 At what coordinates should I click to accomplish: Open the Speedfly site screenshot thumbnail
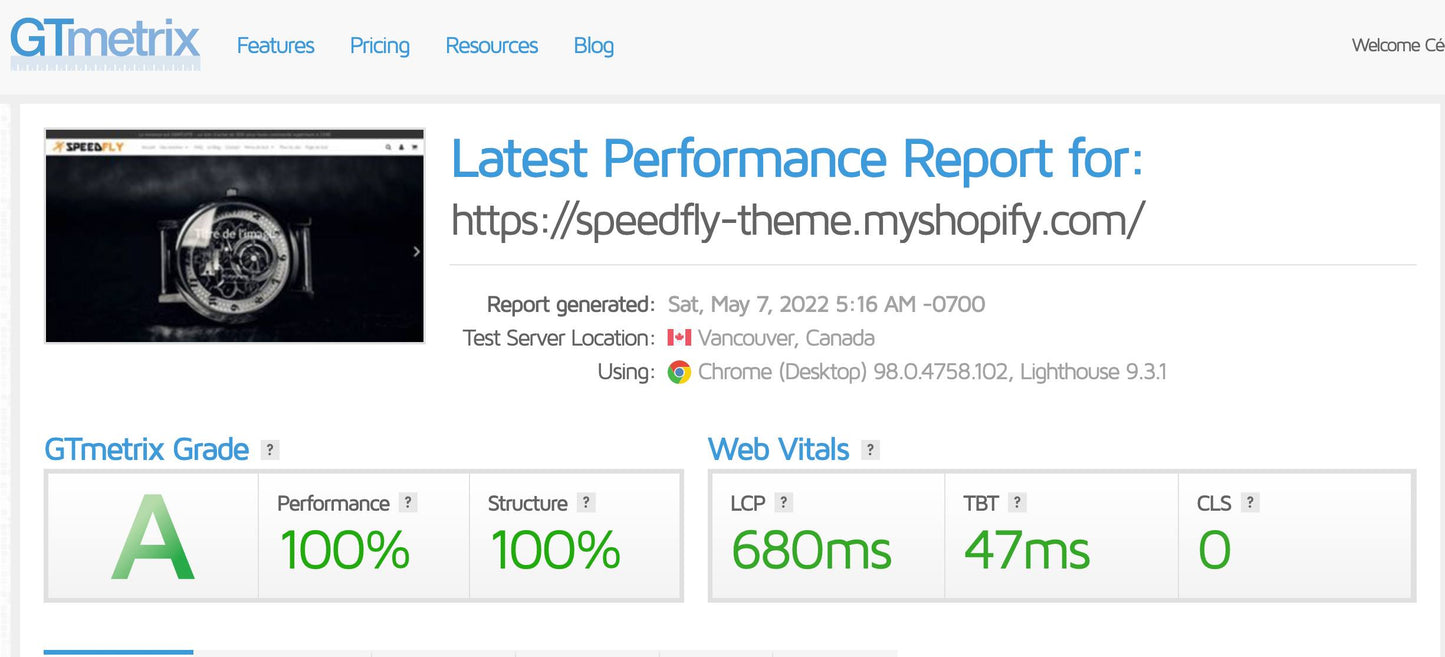[235, 235]
